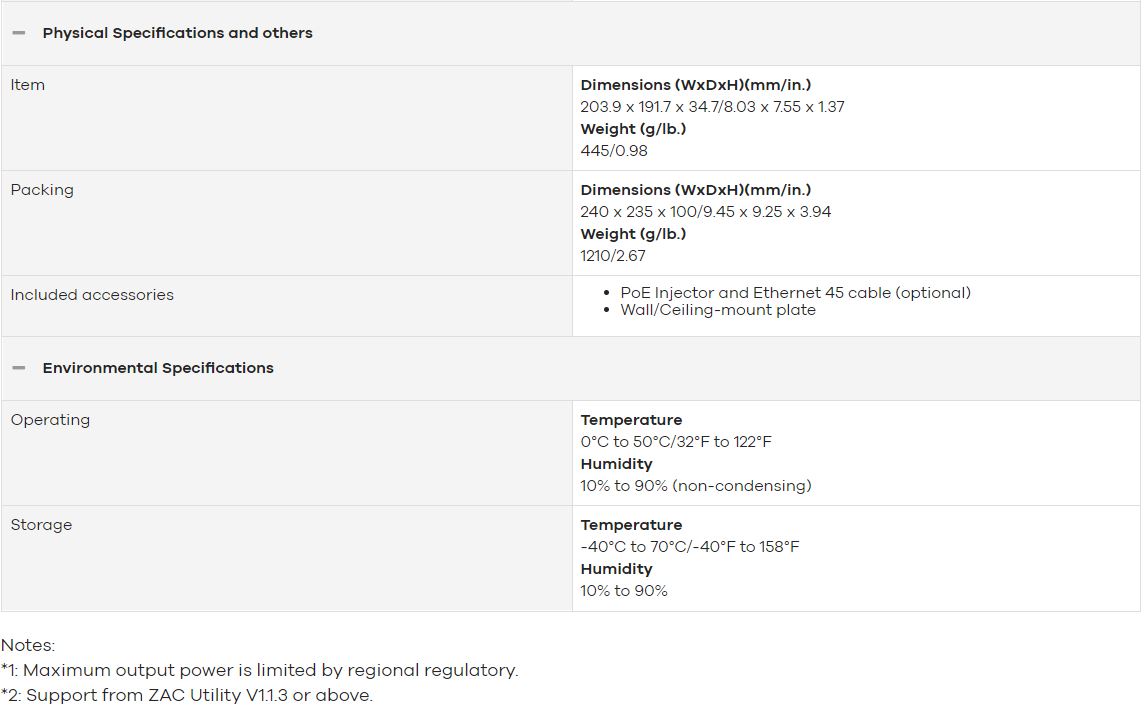1146x710 pixels.
Task: Click operating humidity non-condensing value
Action: point(696,486)
